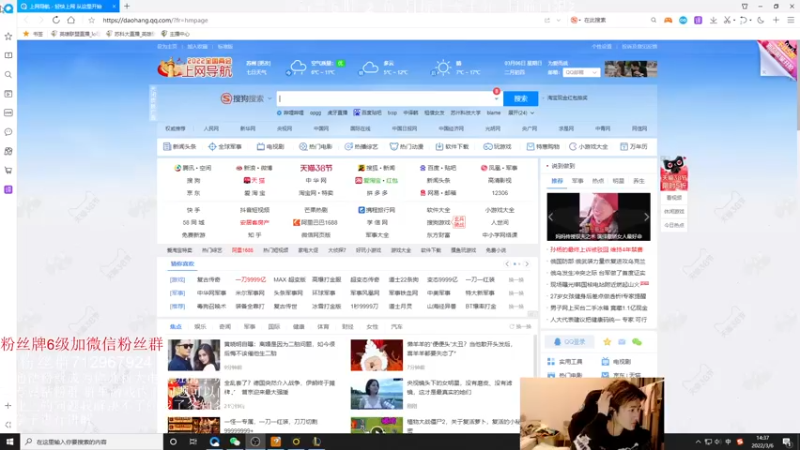Viewport: 800px width, 450px height.
Task: Click the blue 搜索 button
Action: (x=520, y=98)
